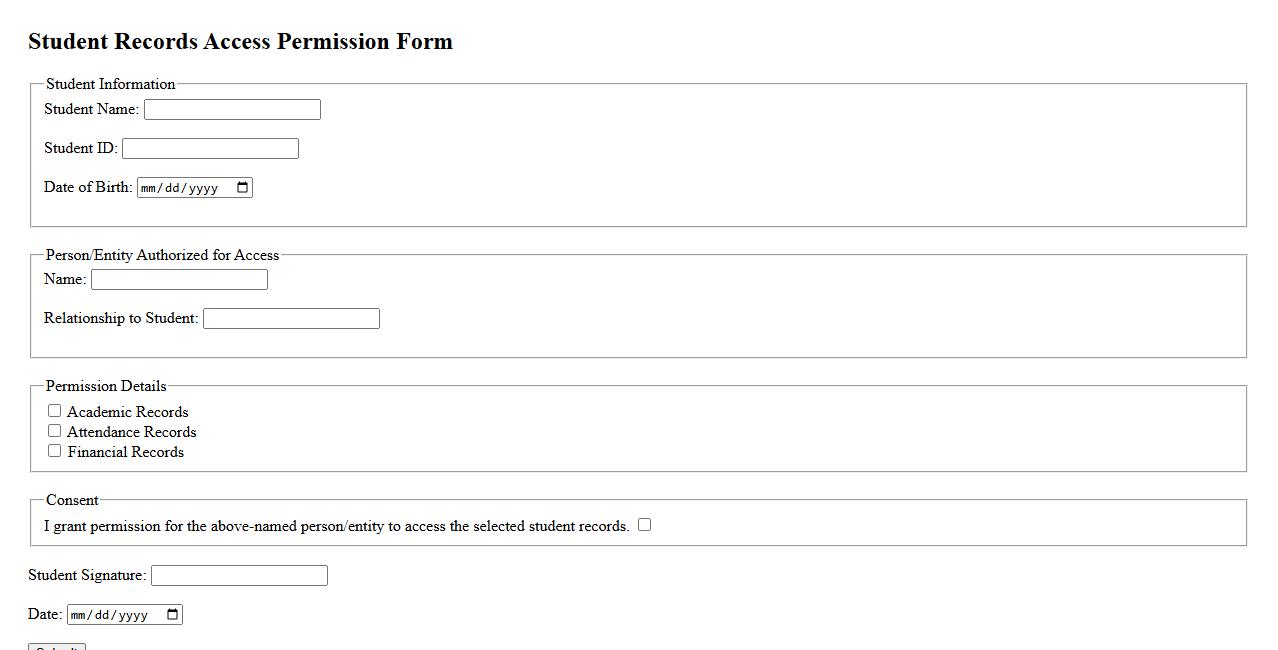Enable the Attendance Records checkbox
The height and width of the screenshot is (650, 1278).
click(55, 431)
